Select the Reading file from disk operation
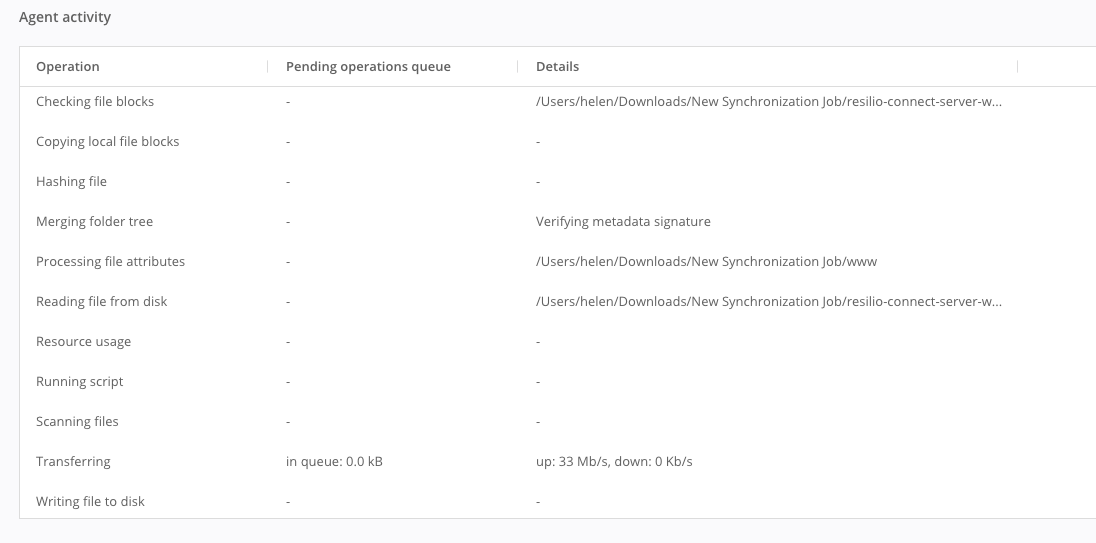1096x543 pixels. pyautogui.click(x=101, y=302)
